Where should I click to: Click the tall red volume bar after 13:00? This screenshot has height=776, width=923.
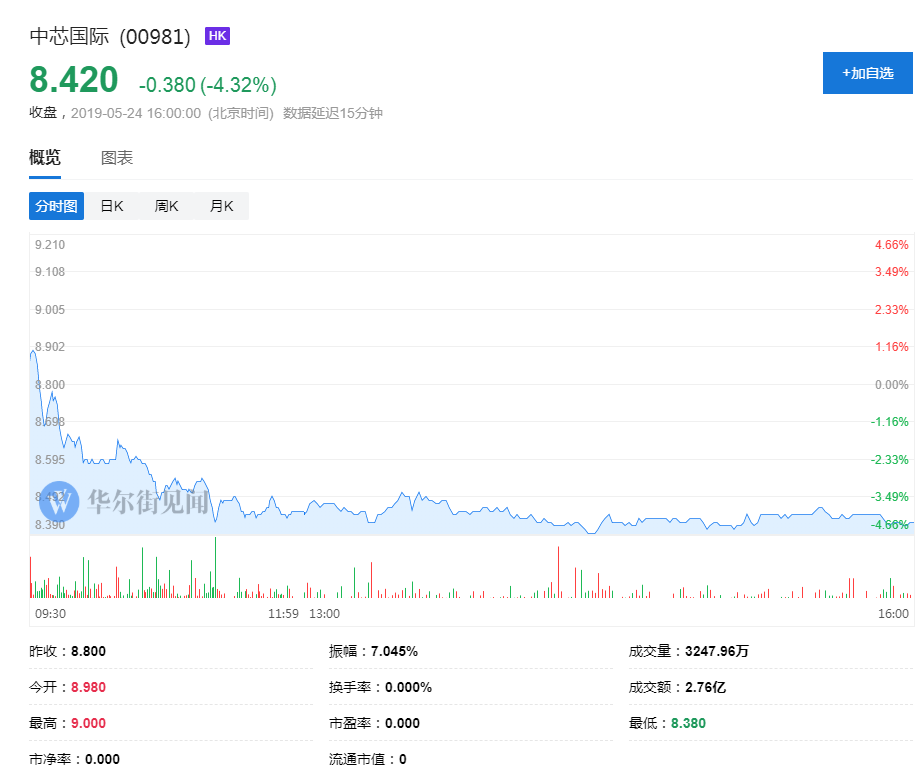click(x=558, y=572)
